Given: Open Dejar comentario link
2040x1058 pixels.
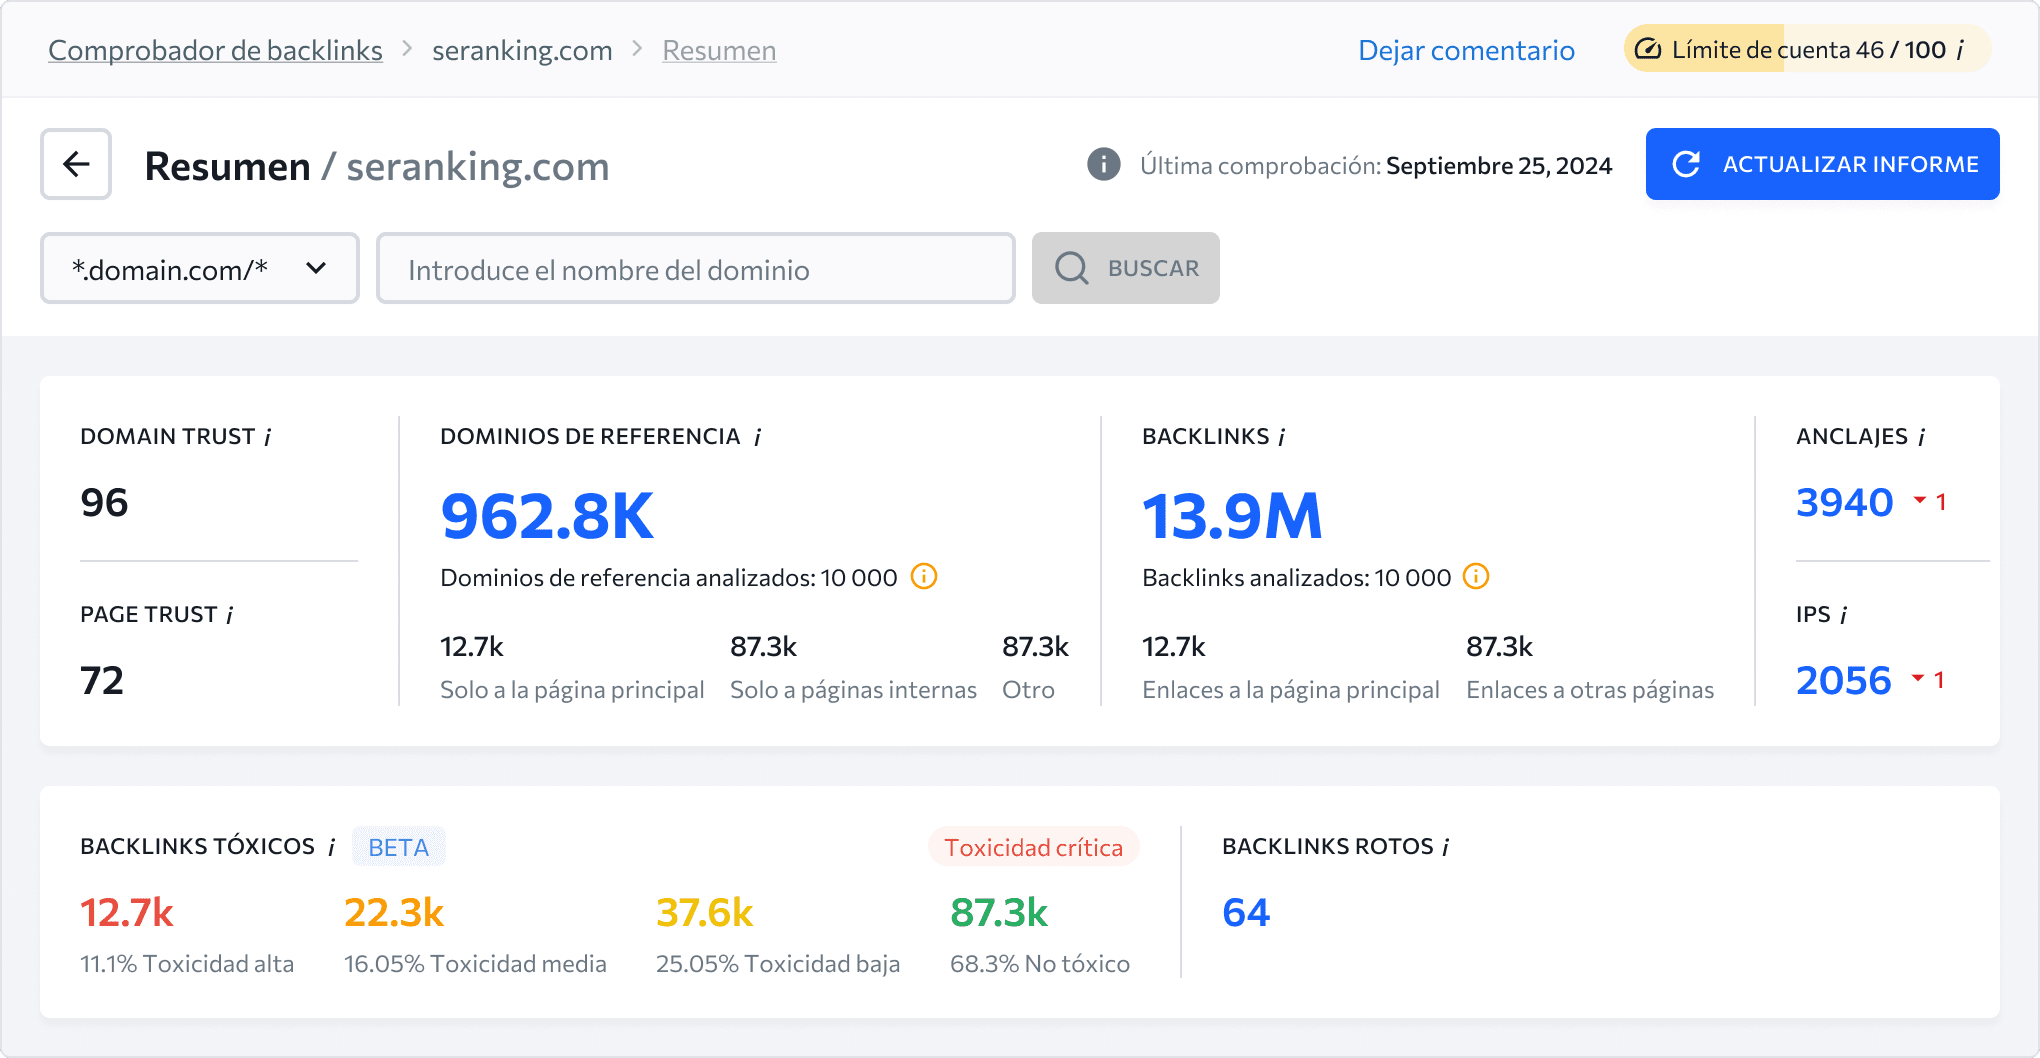Looking at the screenshot, I should (1466, 50).
